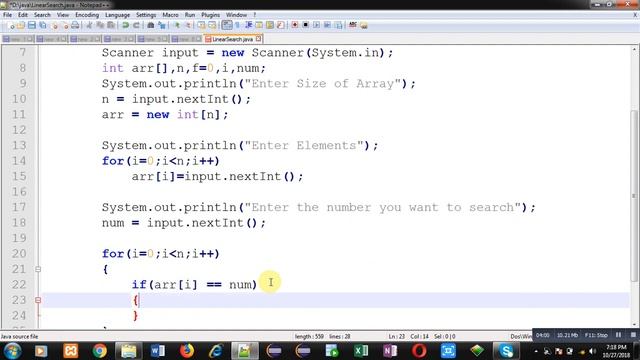
Task: Click the volume speaker tray icon
Action: pyautogui.click(x=592, y=351)
